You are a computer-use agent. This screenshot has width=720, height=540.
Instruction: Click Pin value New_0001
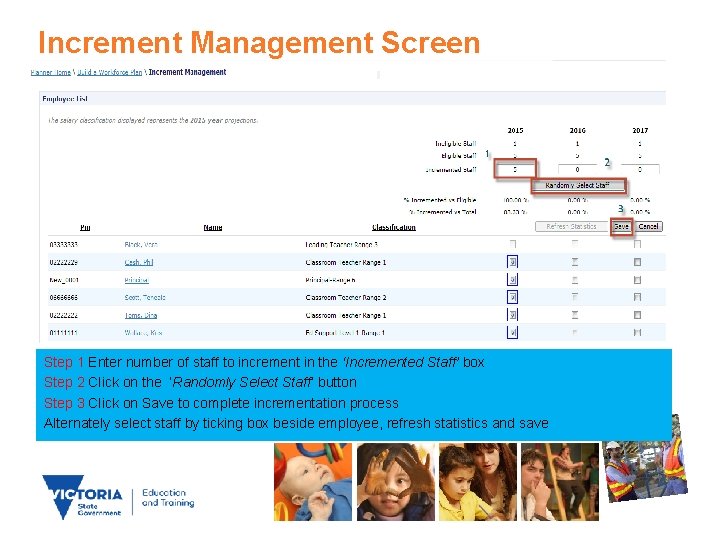pos(64,280)
